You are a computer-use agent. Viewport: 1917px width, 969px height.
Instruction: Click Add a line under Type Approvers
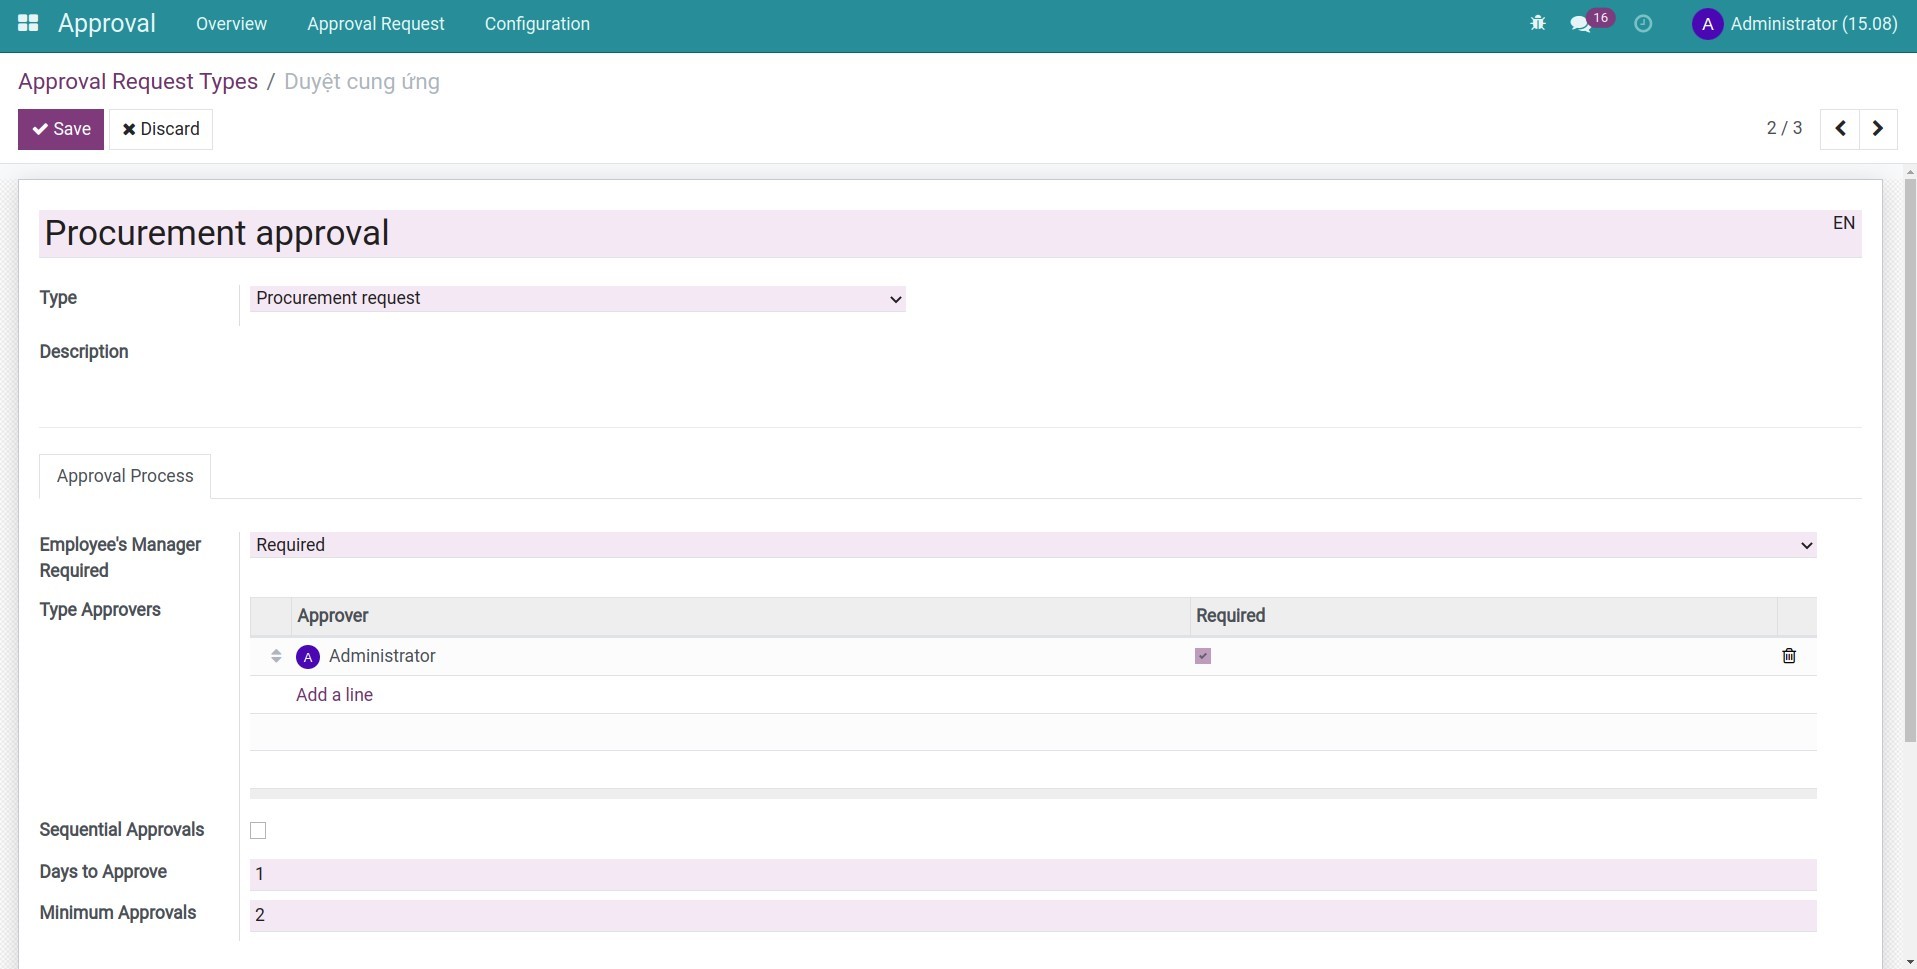[x=334, y=694]
